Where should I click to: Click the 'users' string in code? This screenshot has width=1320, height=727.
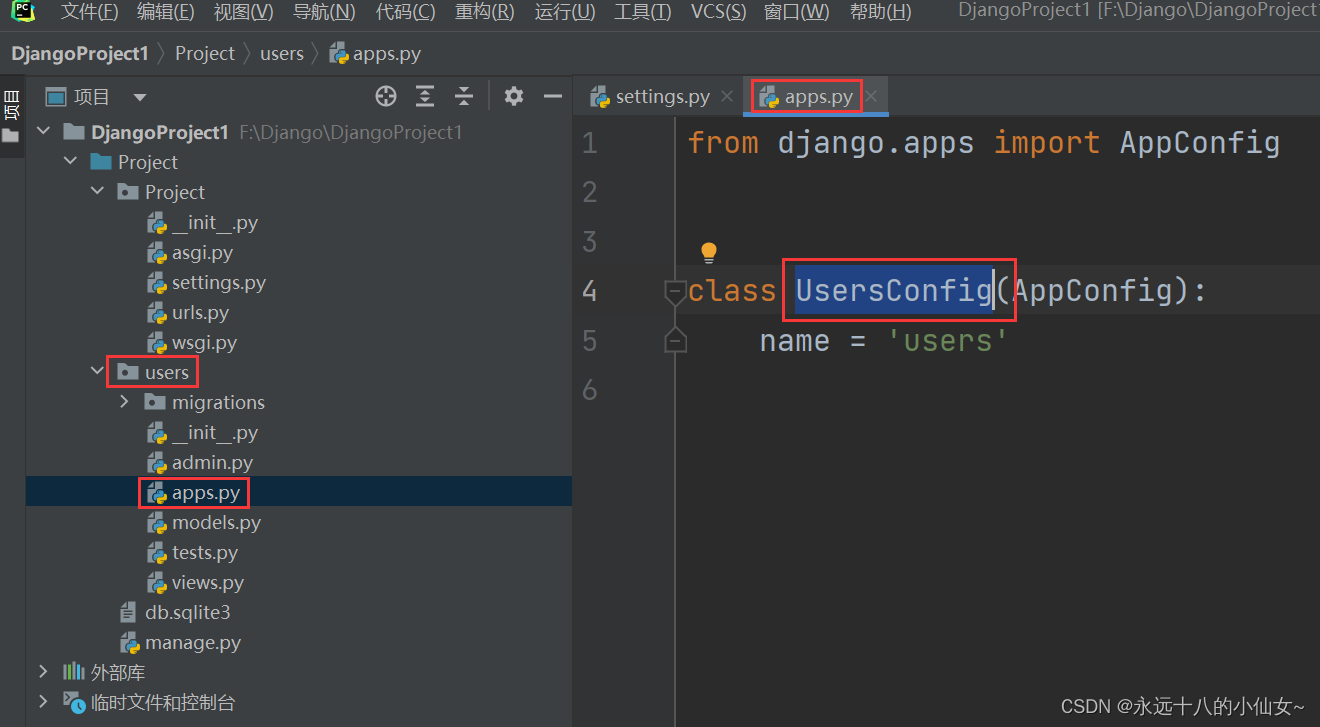(x=948, y=341)
